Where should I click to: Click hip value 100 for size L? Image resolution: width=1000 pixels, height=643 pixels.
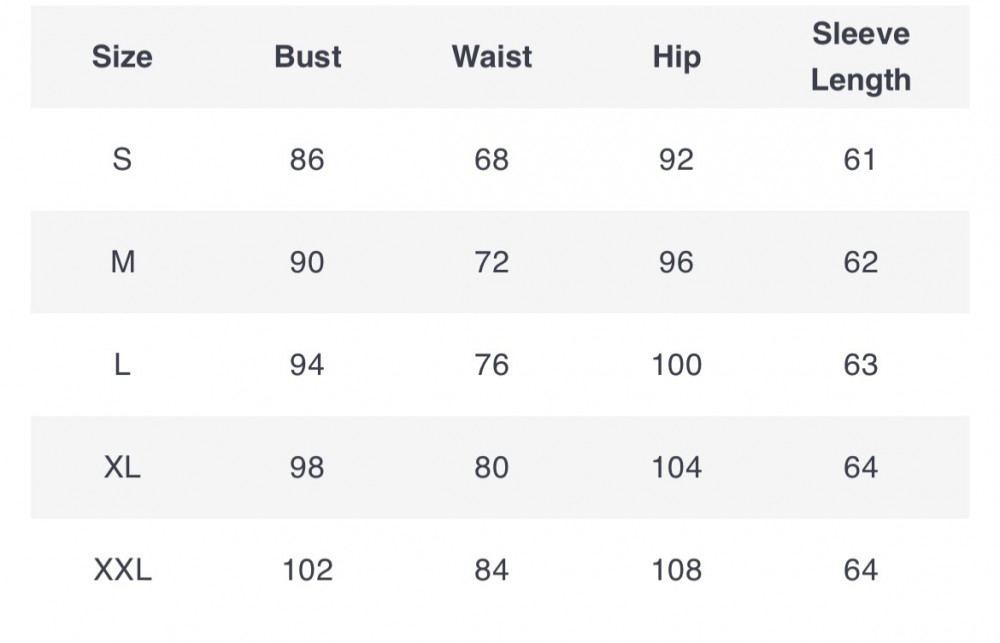coord(676,365)
